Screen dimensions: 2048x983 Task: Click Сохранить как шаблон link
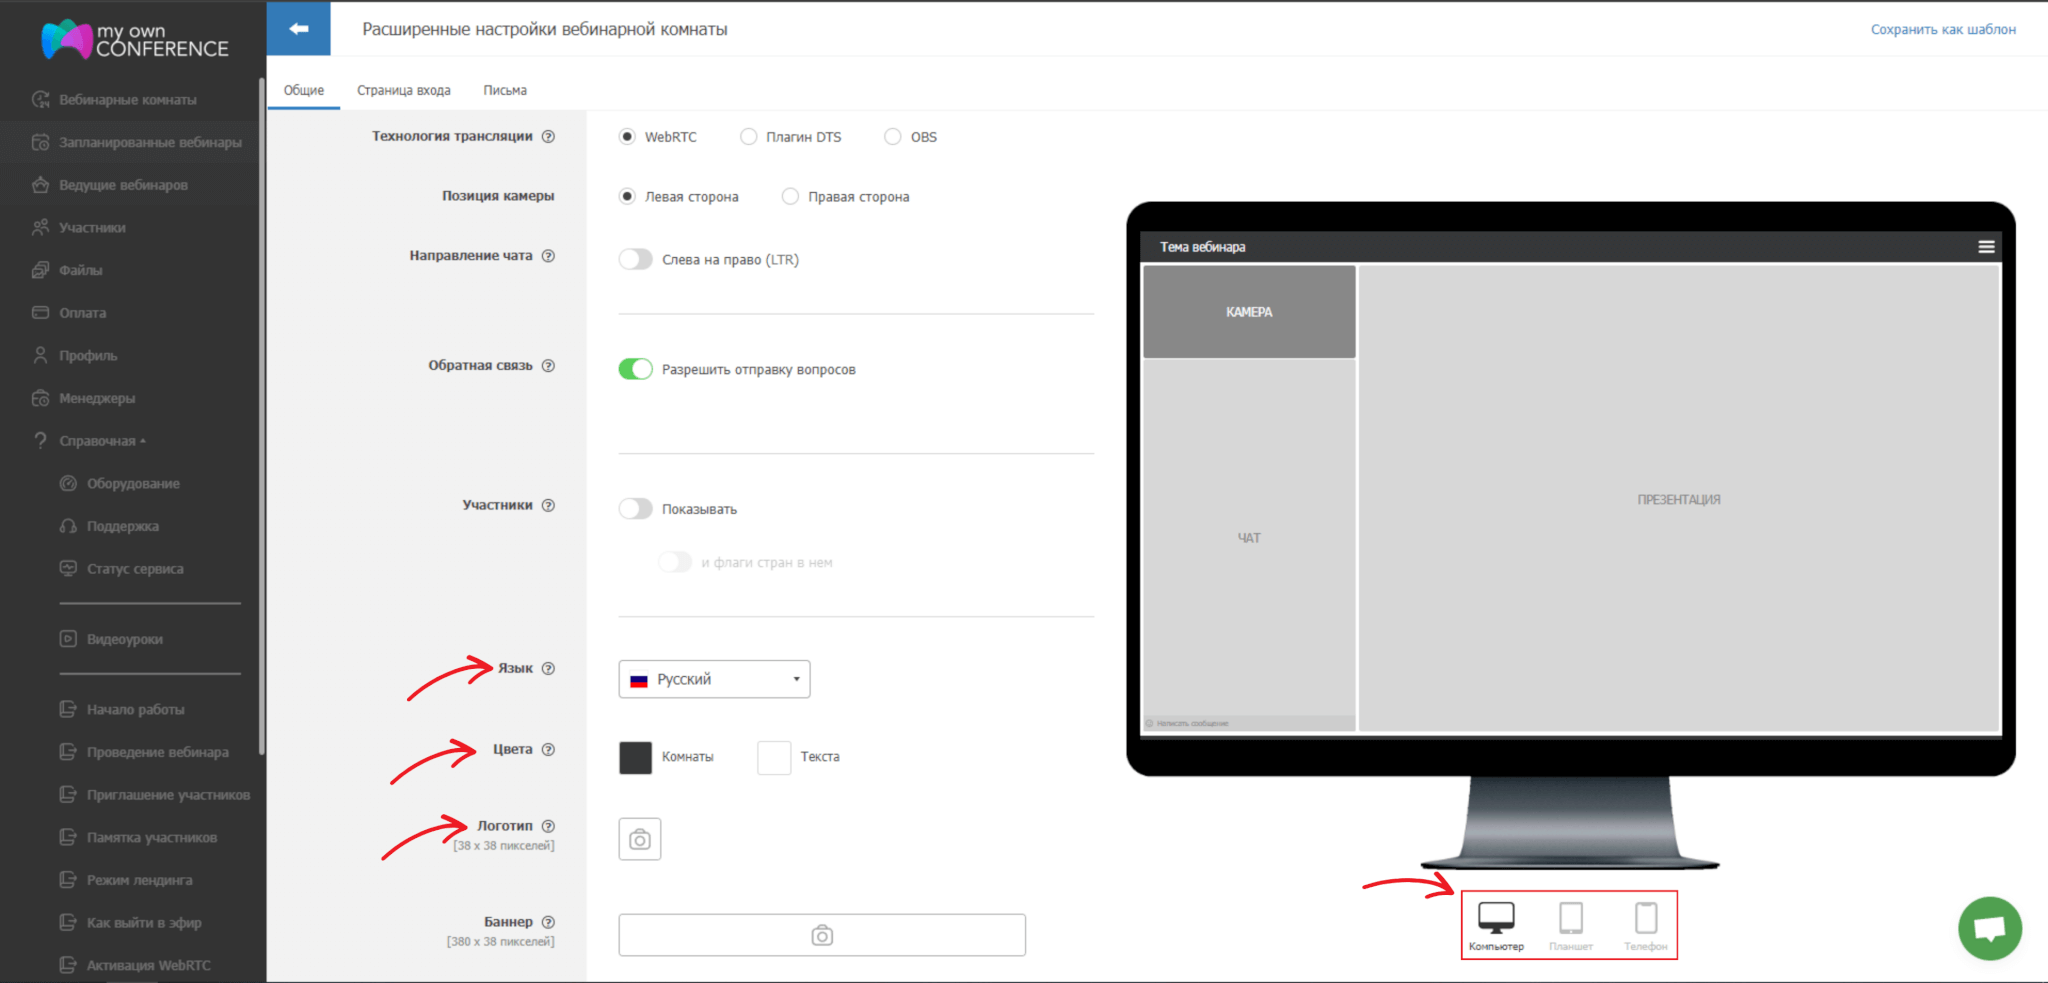pyautogui.click(x=1942, y=30)
